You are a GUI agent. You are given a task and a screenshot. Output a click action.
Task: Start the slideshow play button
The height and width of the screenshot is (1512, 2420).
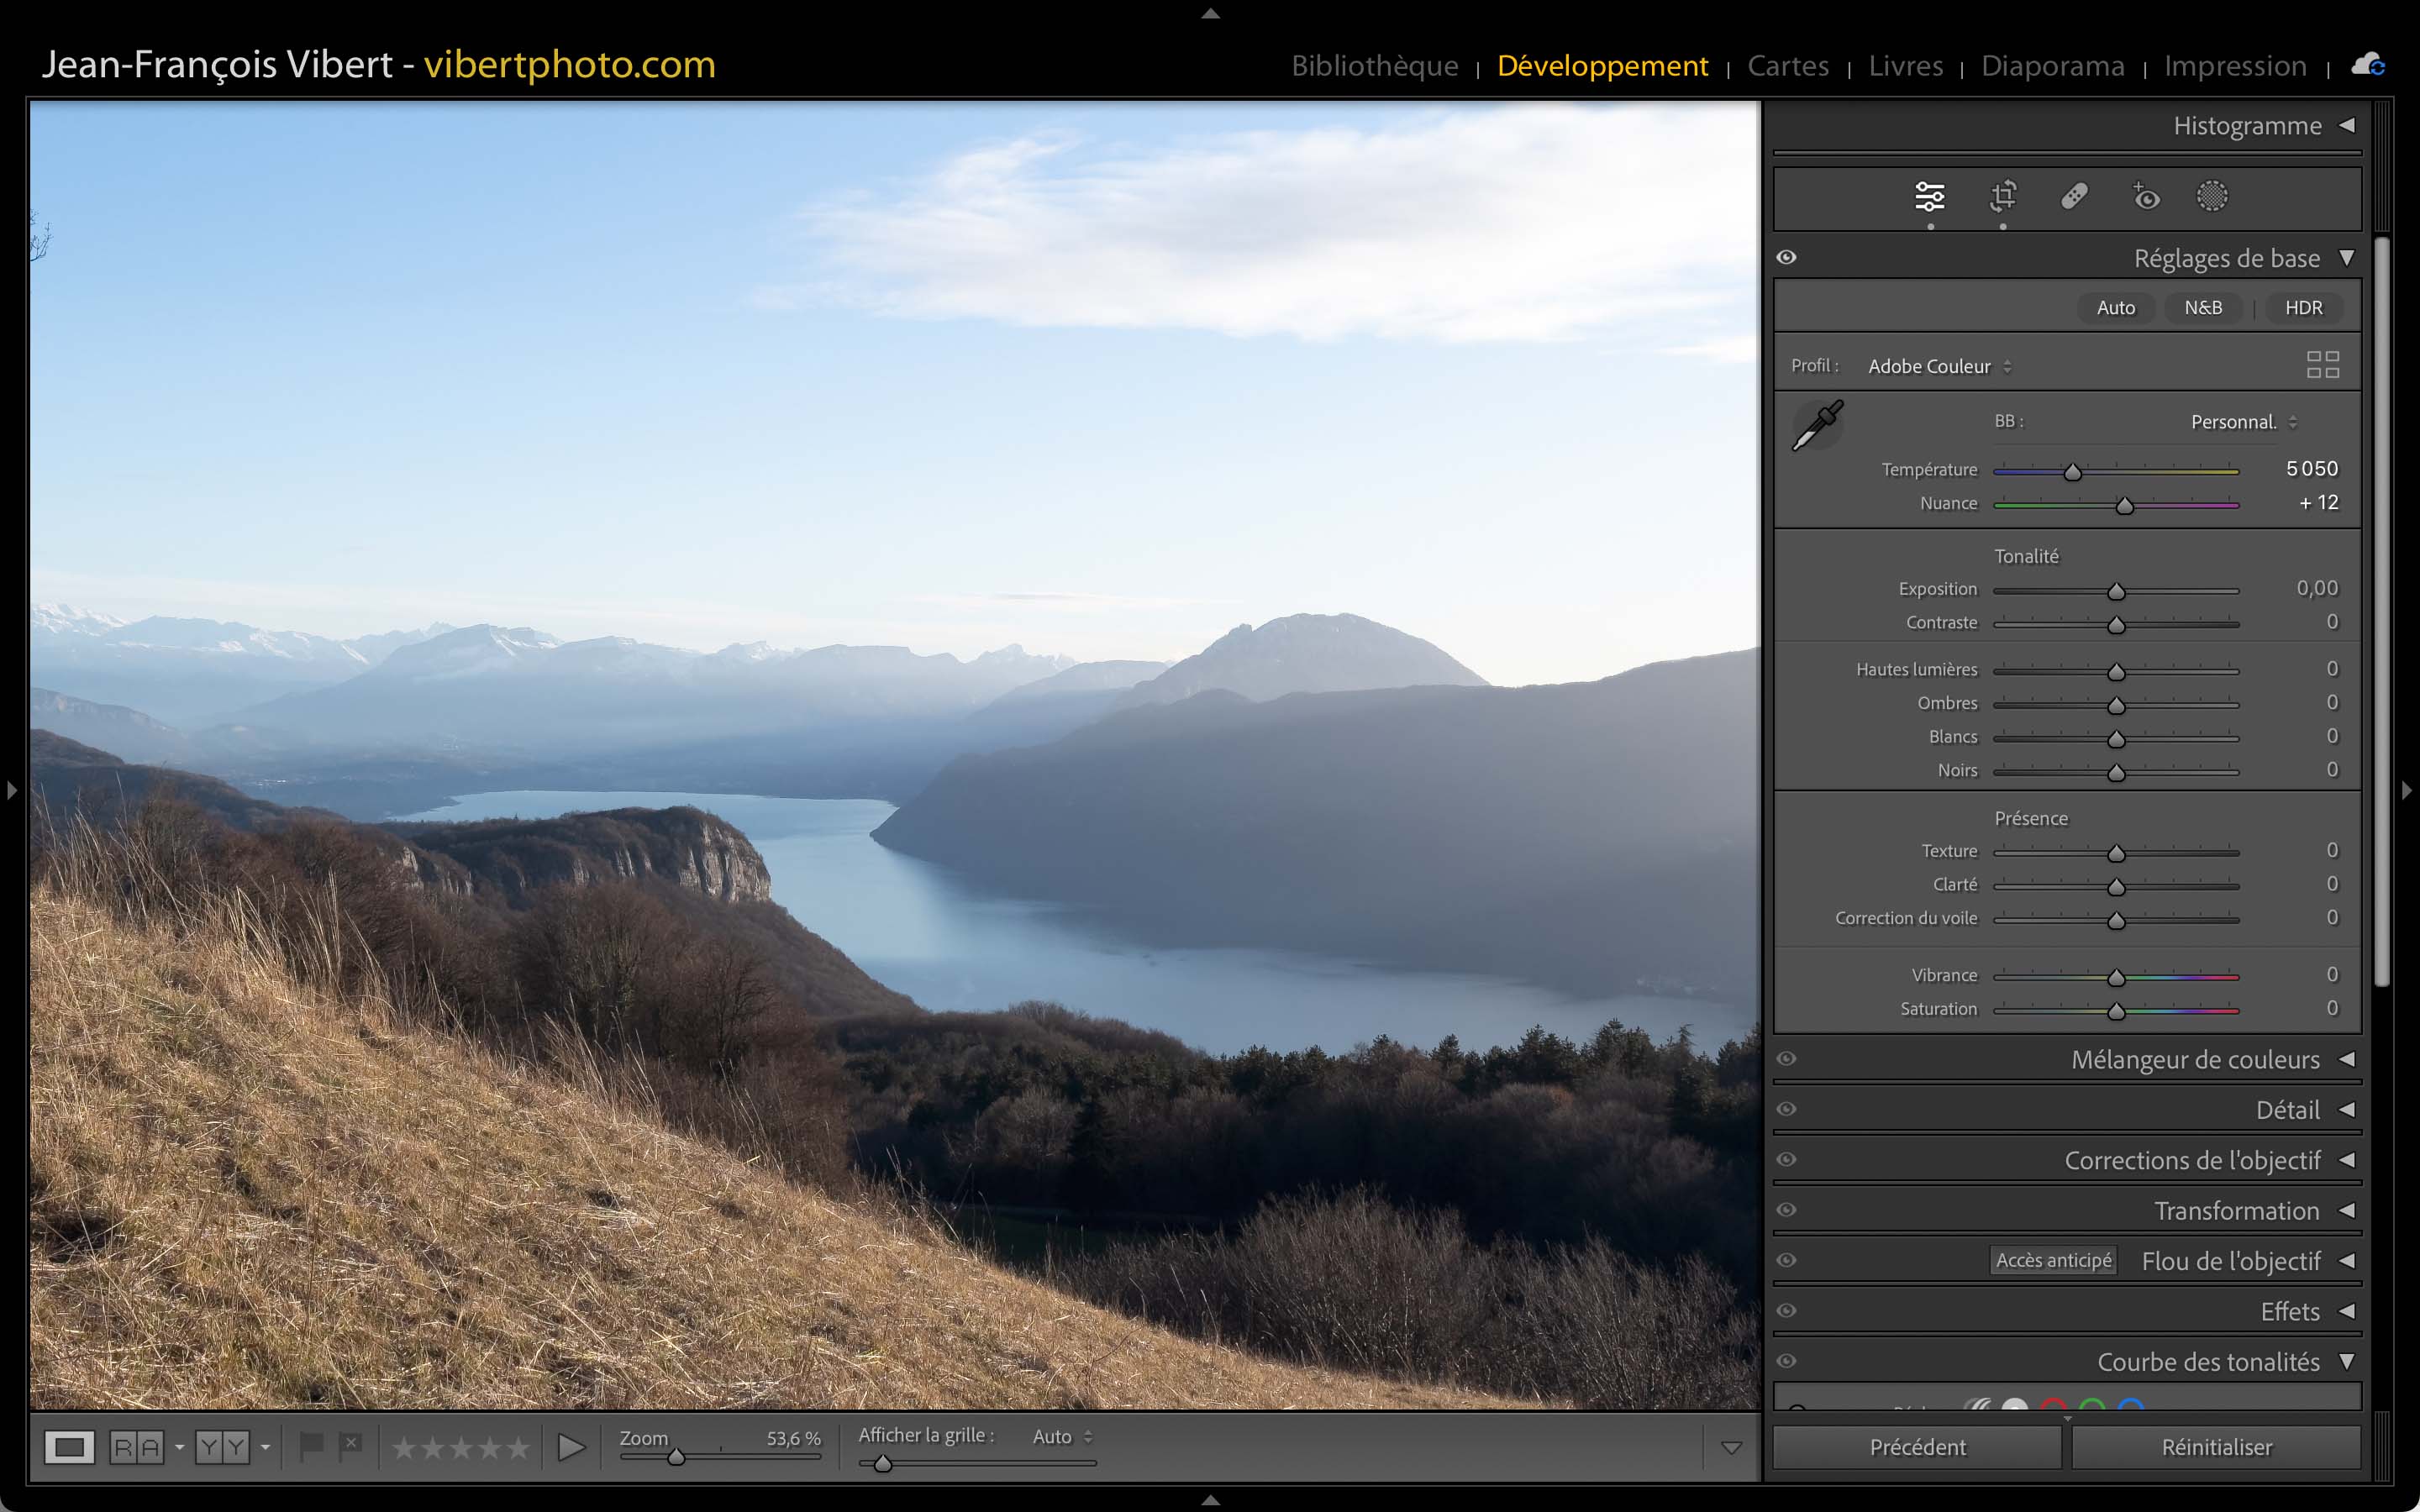[571, 1447]
